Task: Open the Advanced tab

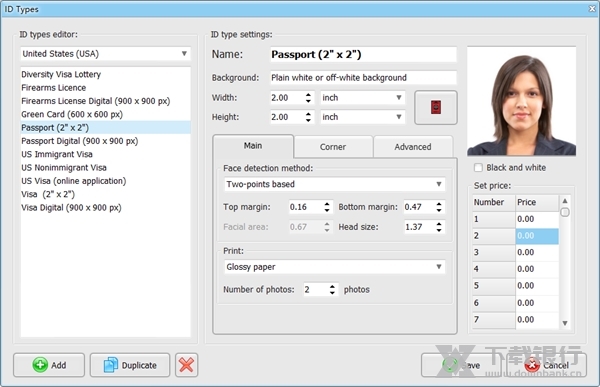Action: pyautogui.click(x=413, y=147)
